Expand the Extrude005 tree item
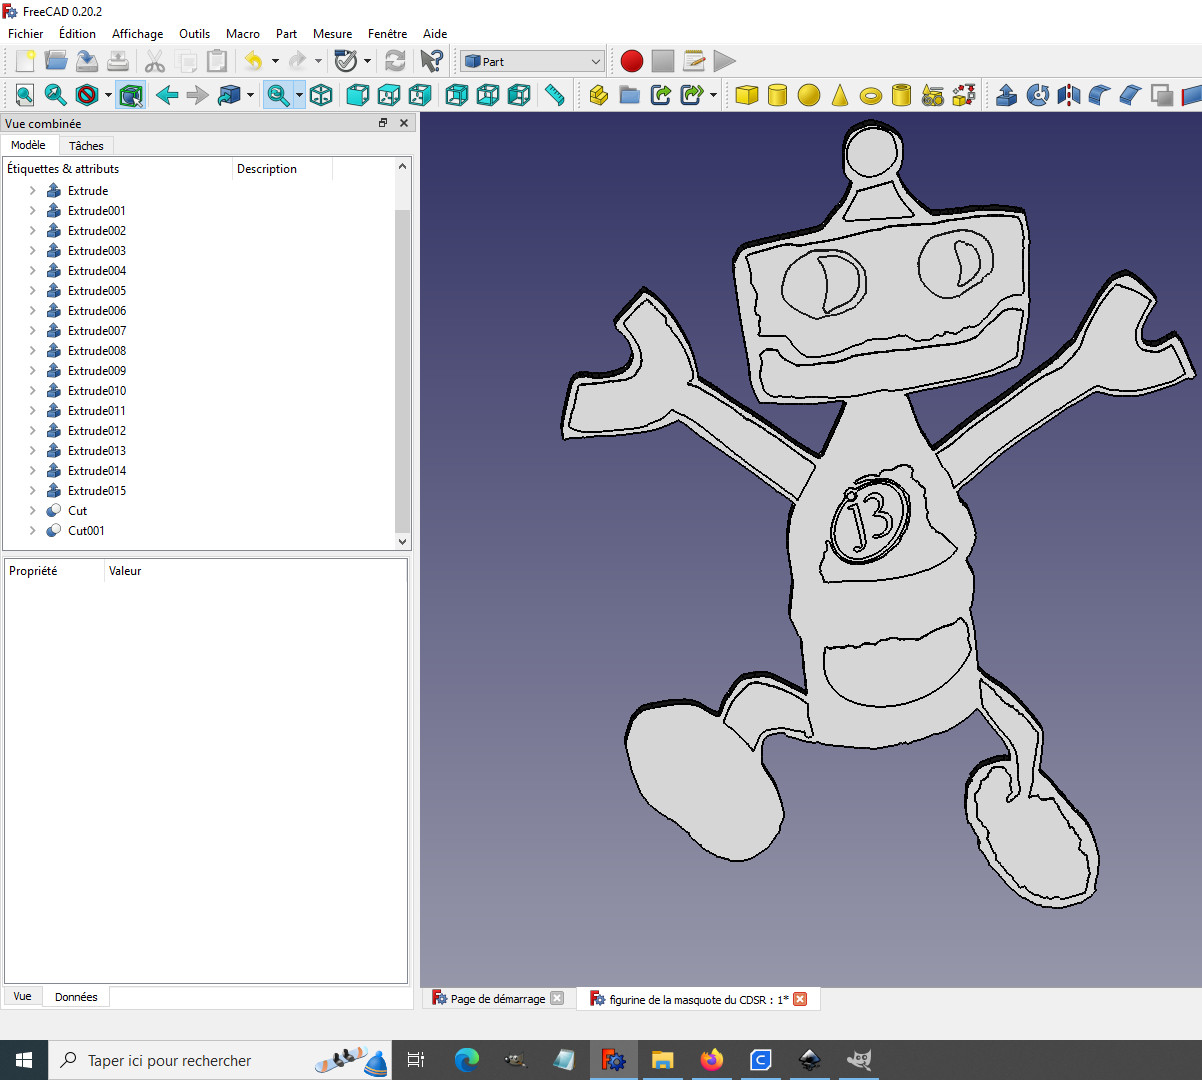The height and width of the screenshot is (1080, 1202). point(32,291)
